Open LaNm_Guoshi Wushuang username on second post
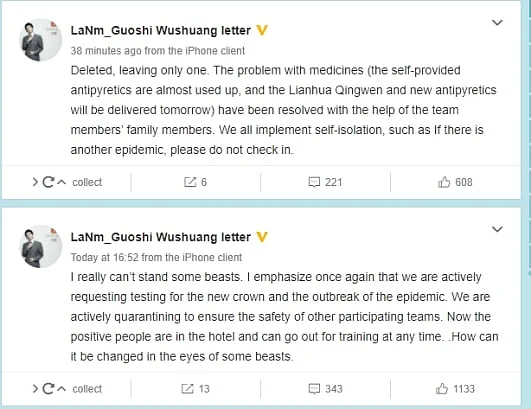The height and width of the screenshot is (409, 531). [161, 237]
